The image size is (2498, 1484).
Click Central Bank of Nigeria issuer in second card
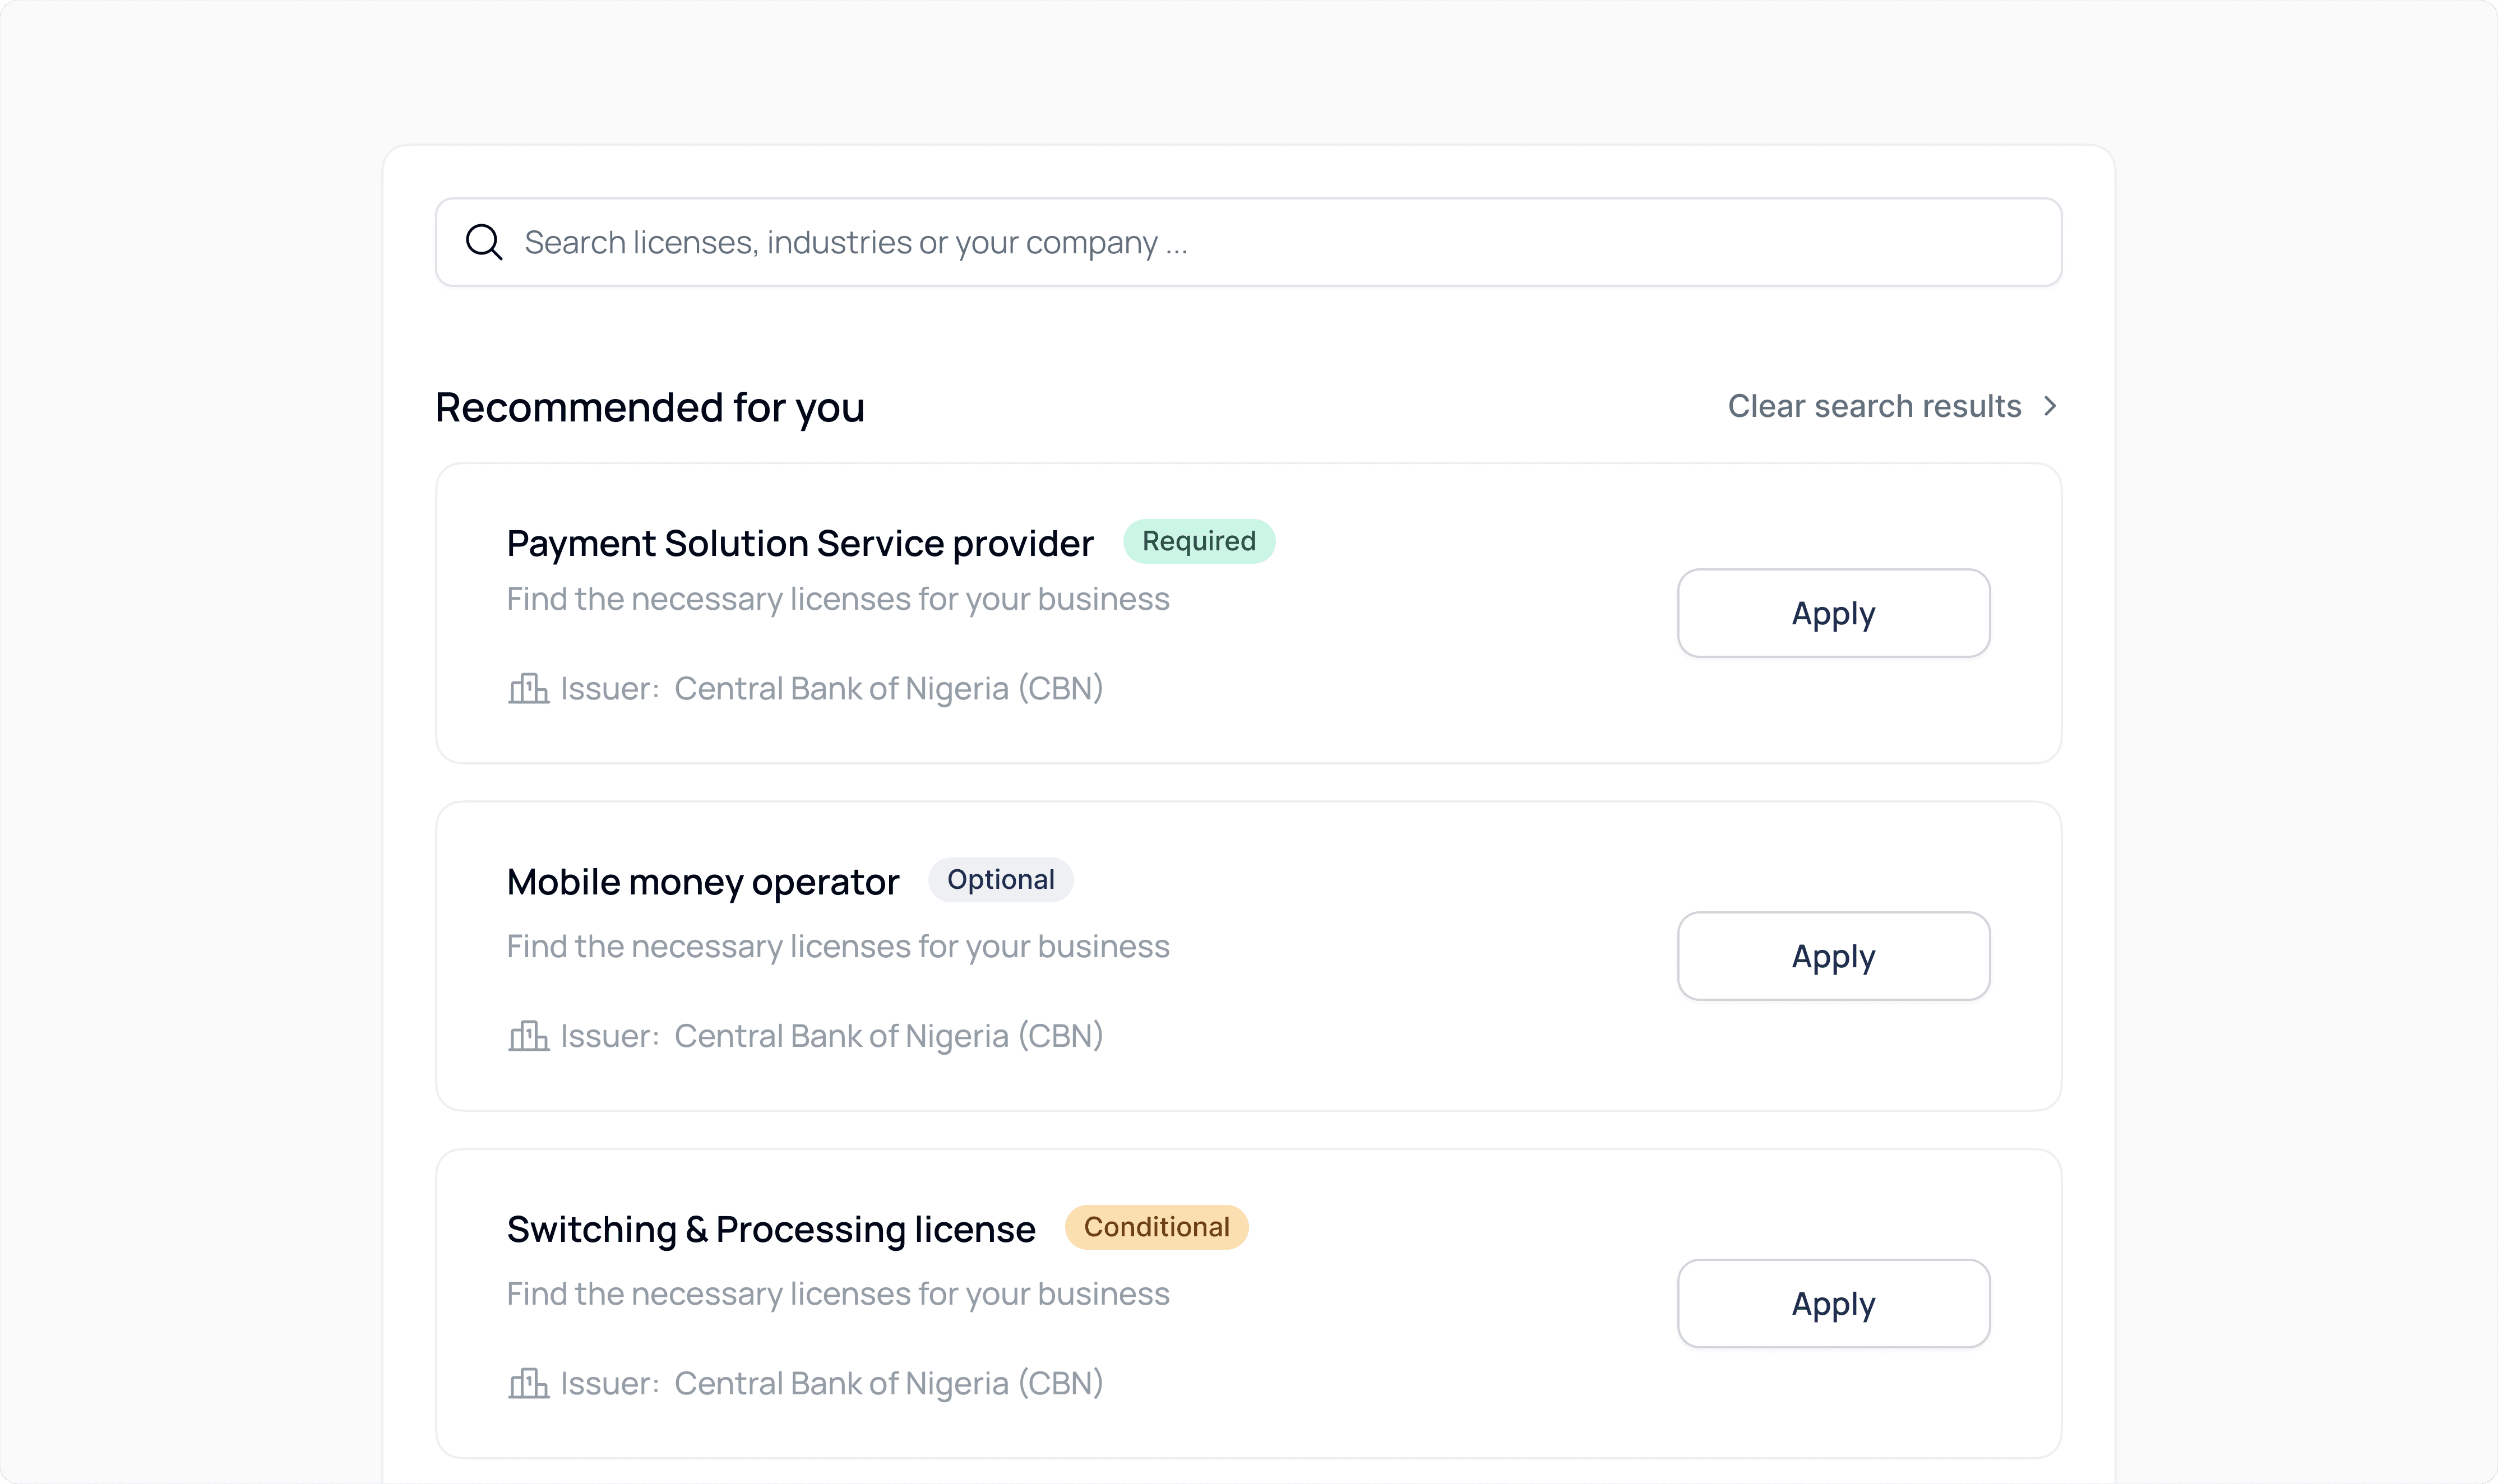point(888,1036)
